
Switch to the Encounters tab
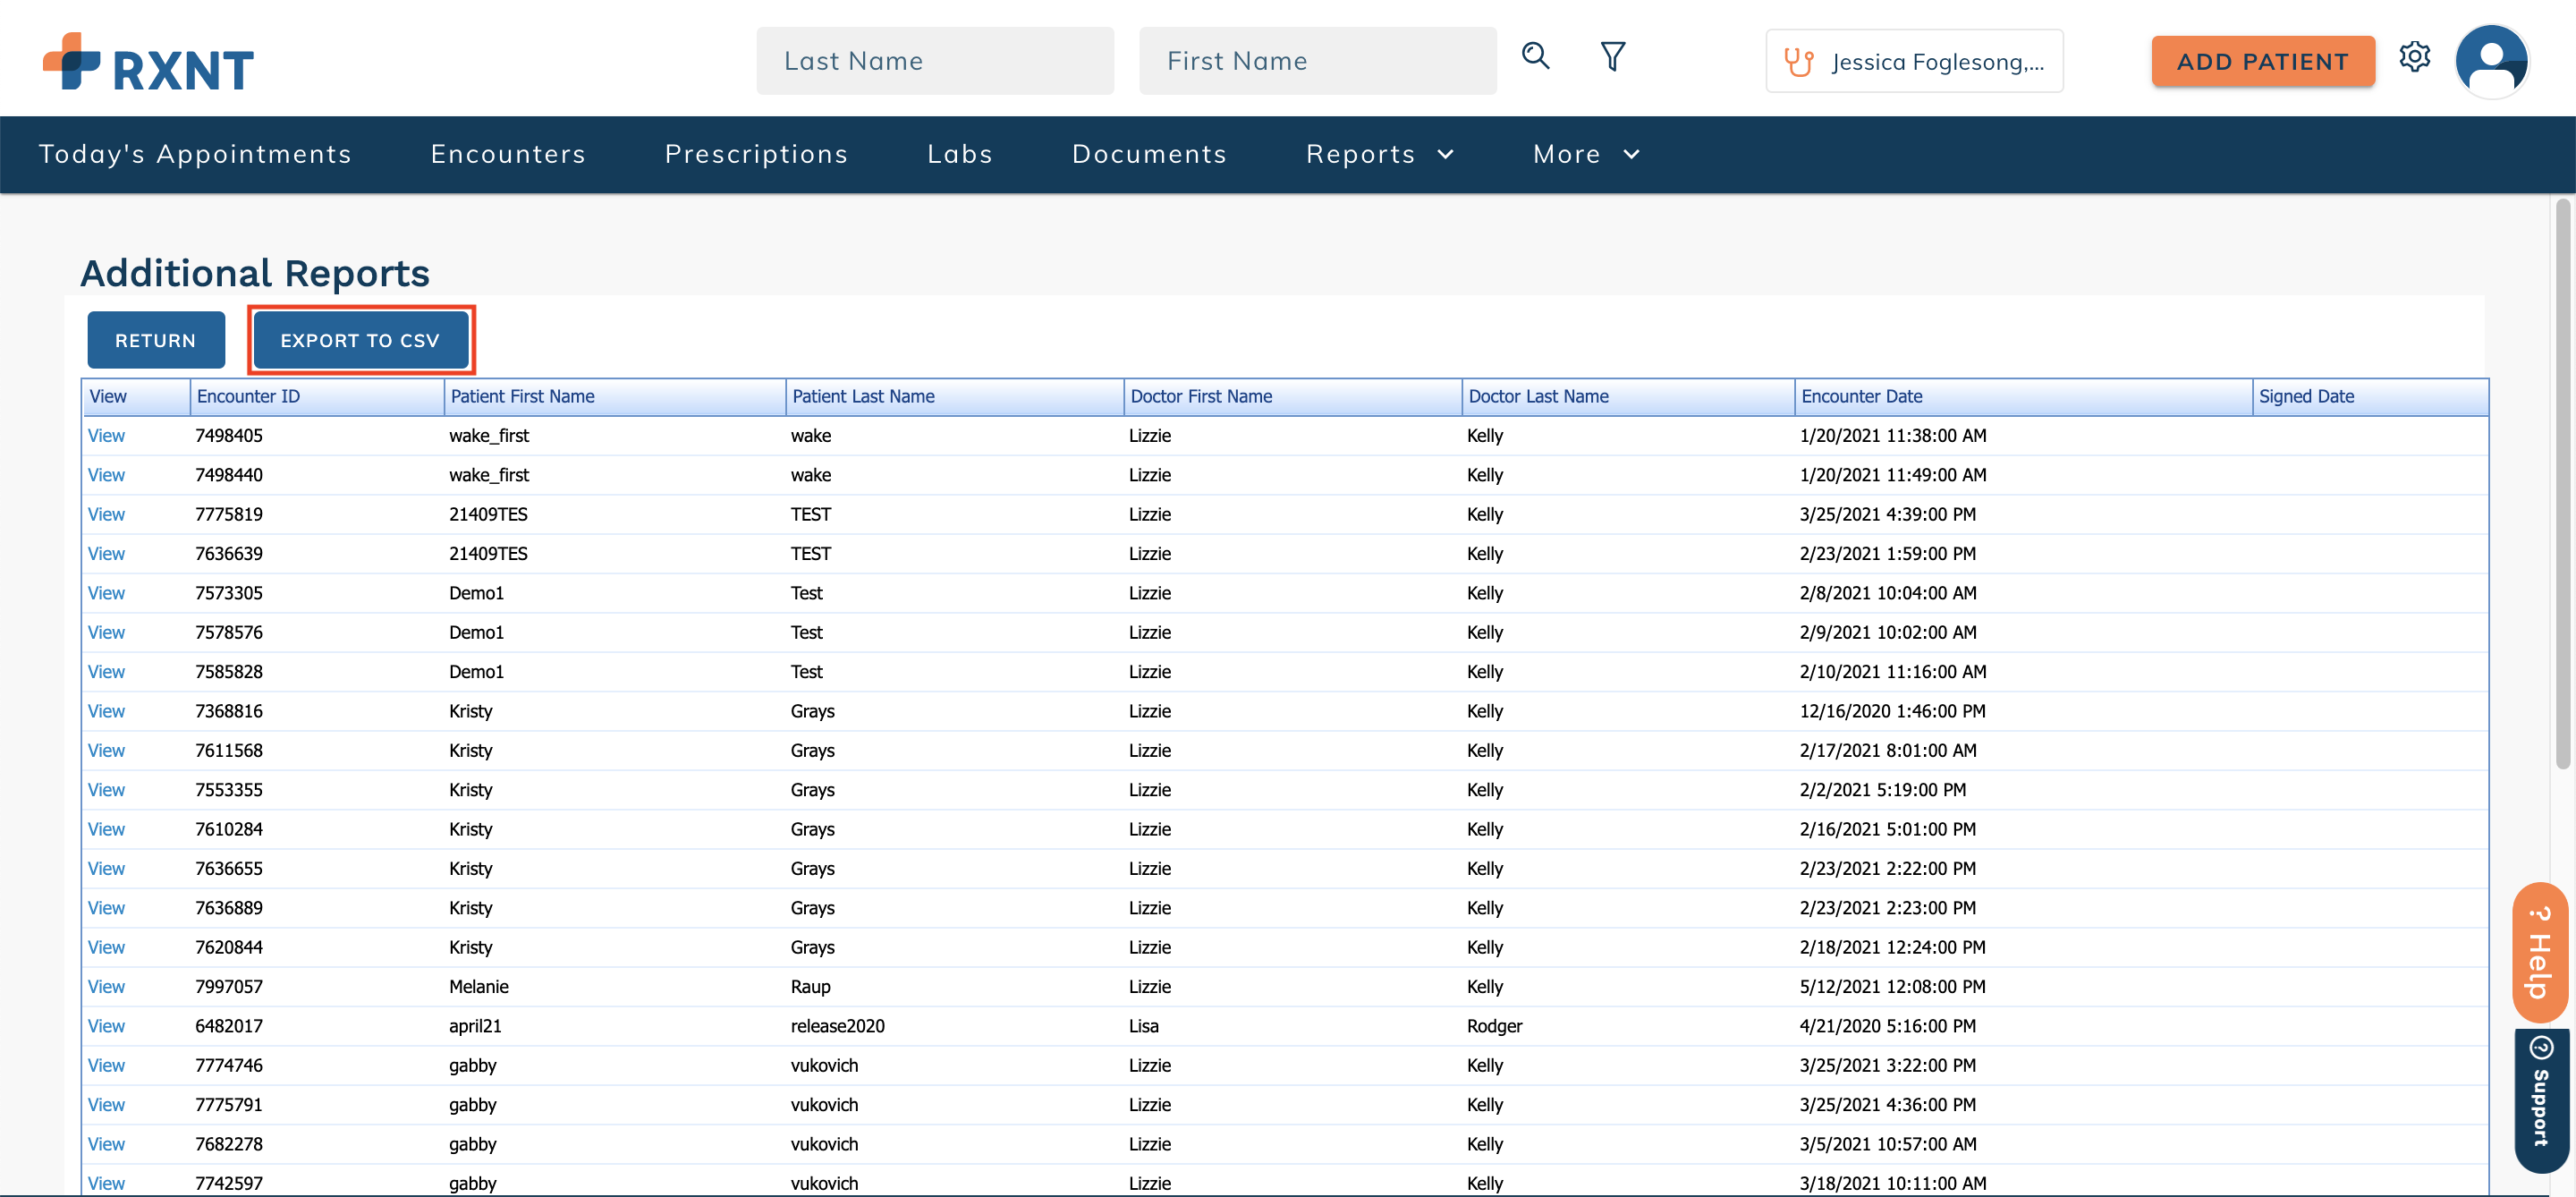[x=508, y=154]
